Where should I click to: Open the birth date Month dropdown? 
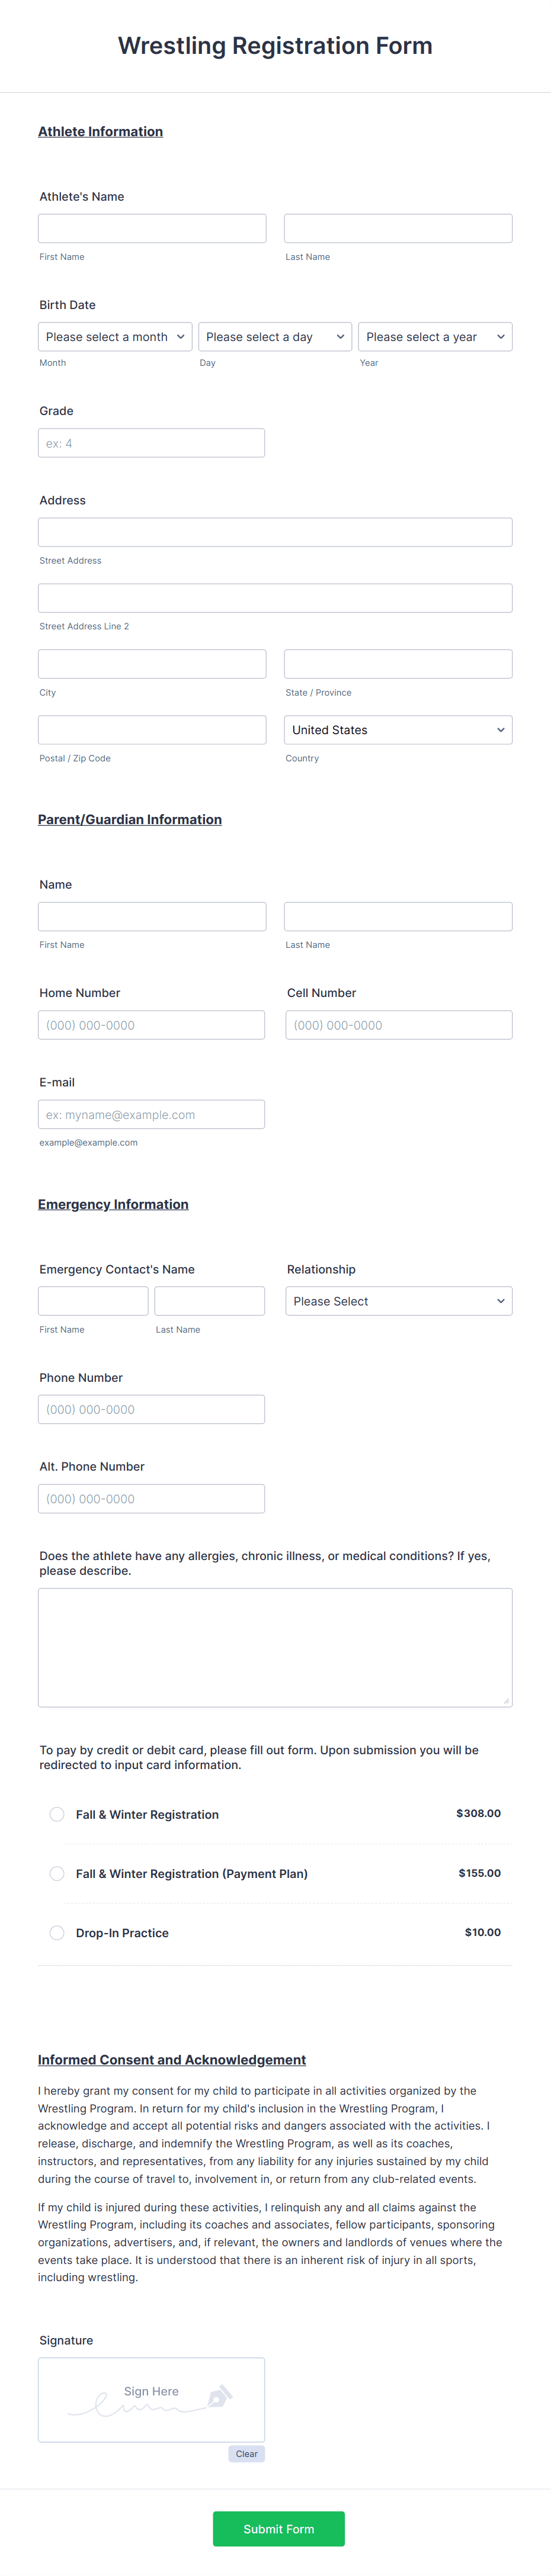point(114,337)
